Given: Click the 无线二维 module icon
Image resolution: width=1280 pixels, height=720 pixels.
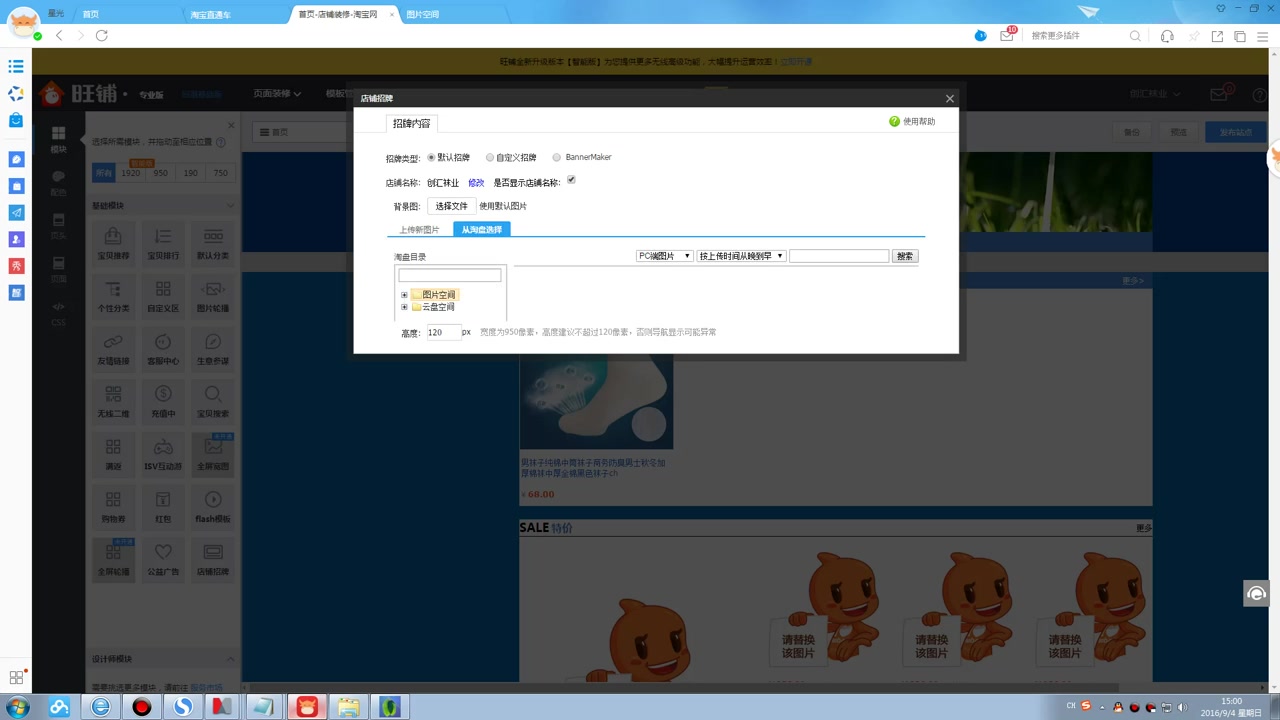Looking at the screenshot, I should [x=113, y=400].
